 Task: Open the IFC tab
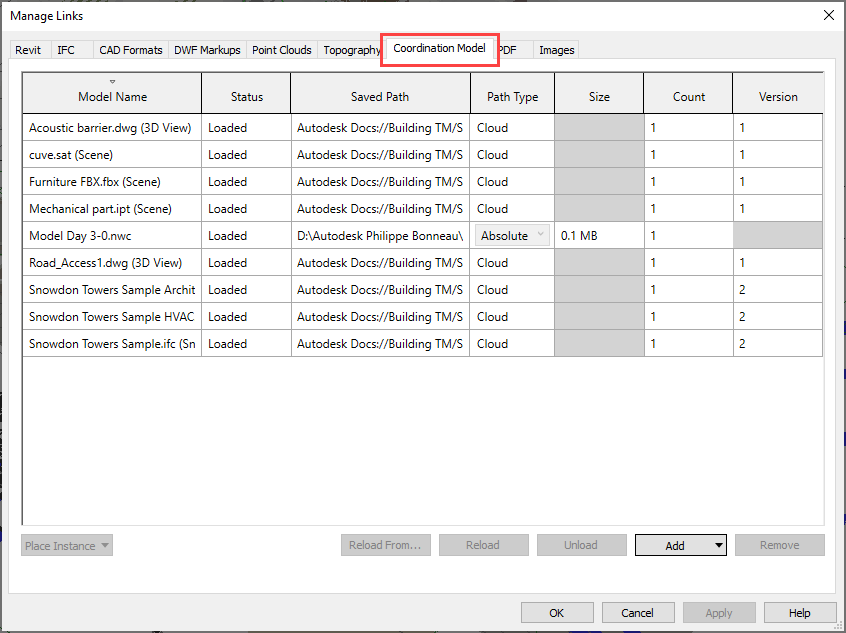click(66, 50)
